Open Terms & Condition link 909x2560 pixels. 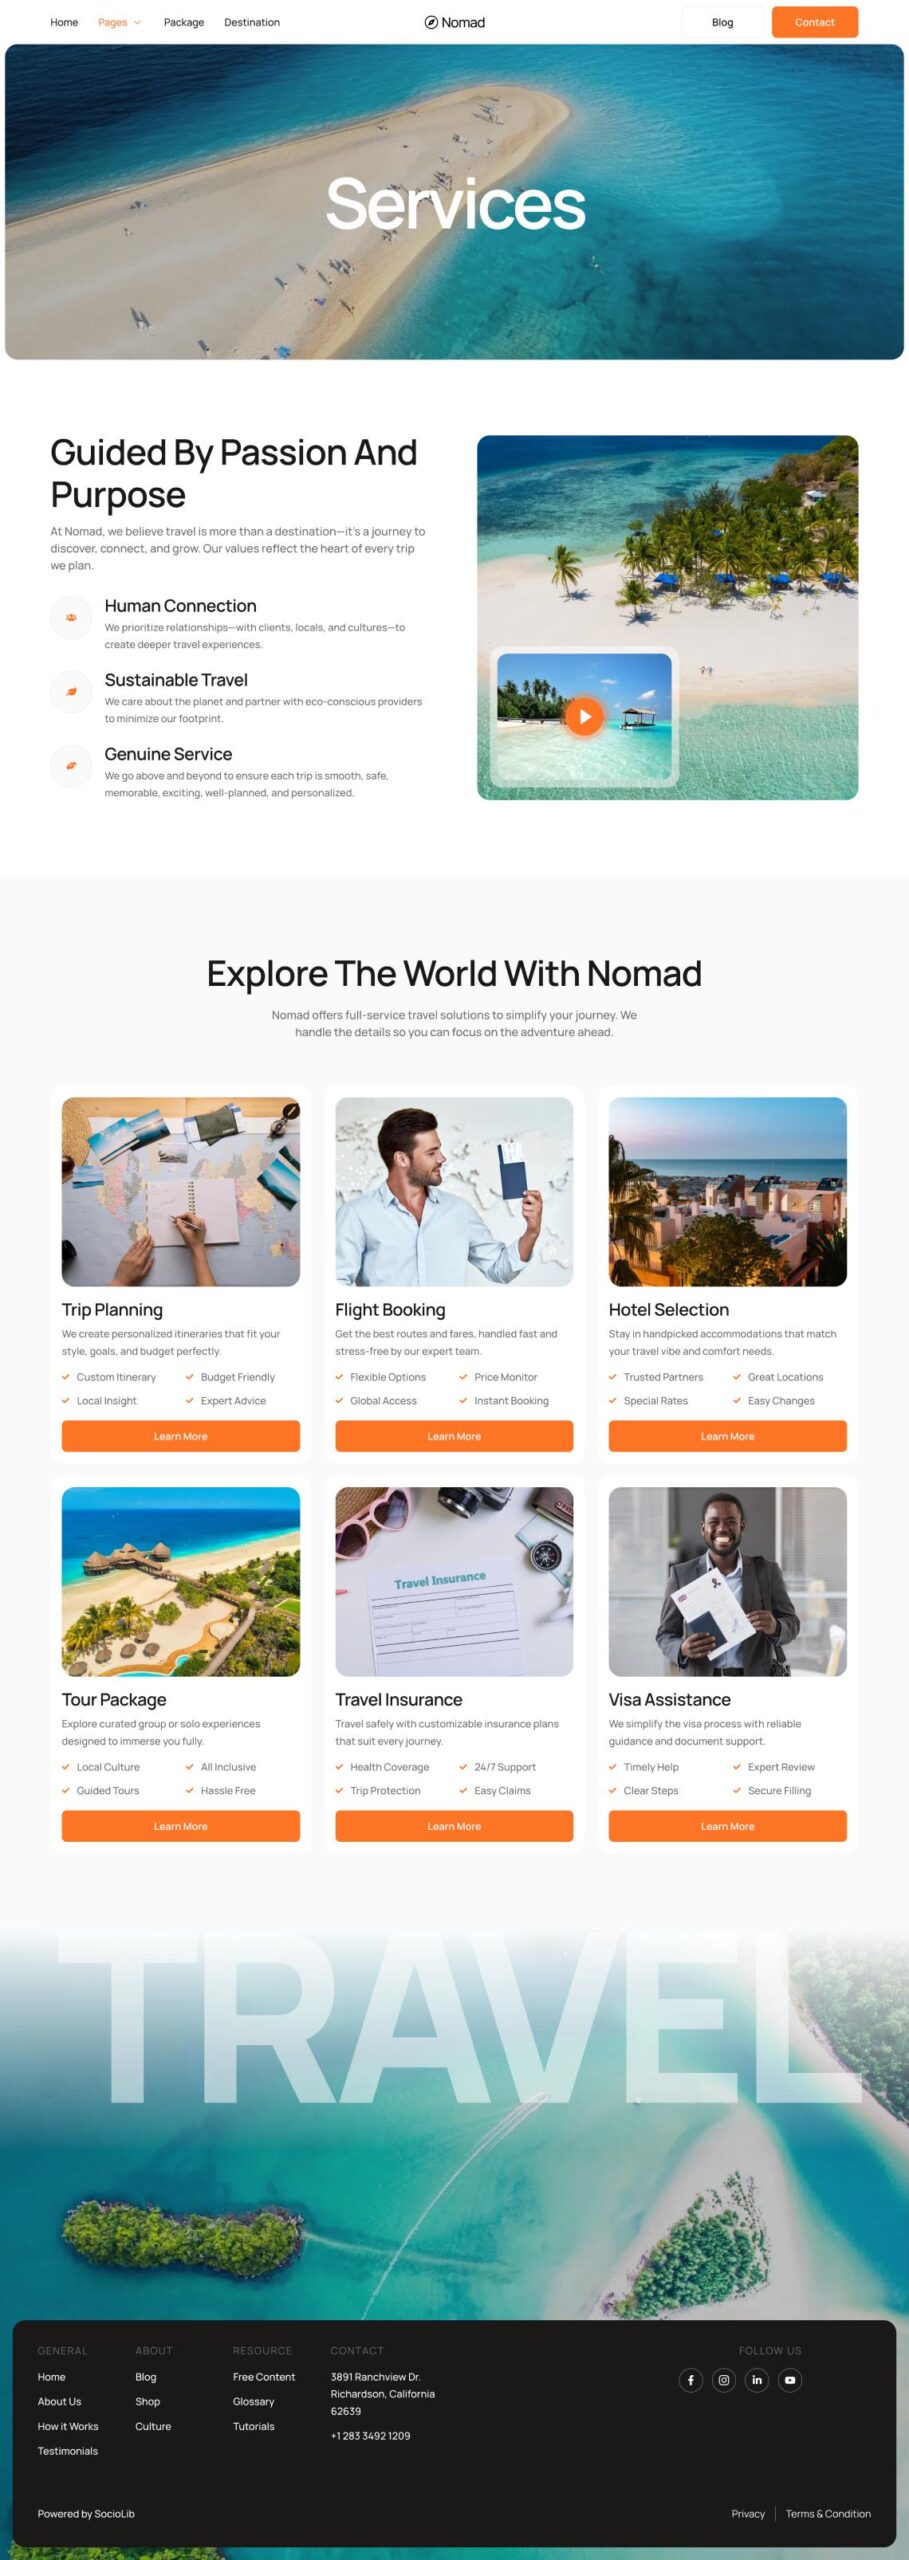point(828,2513)
